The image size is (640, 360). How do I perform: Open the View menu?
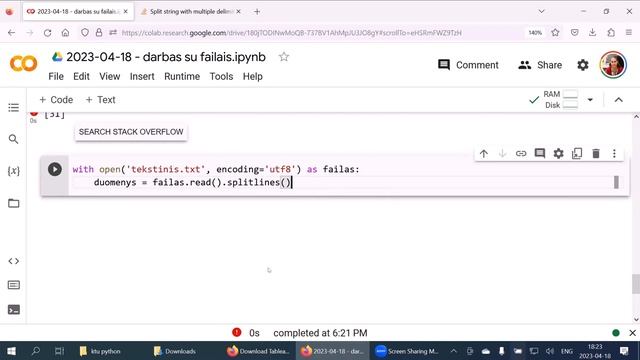click(x=110, y=76)
